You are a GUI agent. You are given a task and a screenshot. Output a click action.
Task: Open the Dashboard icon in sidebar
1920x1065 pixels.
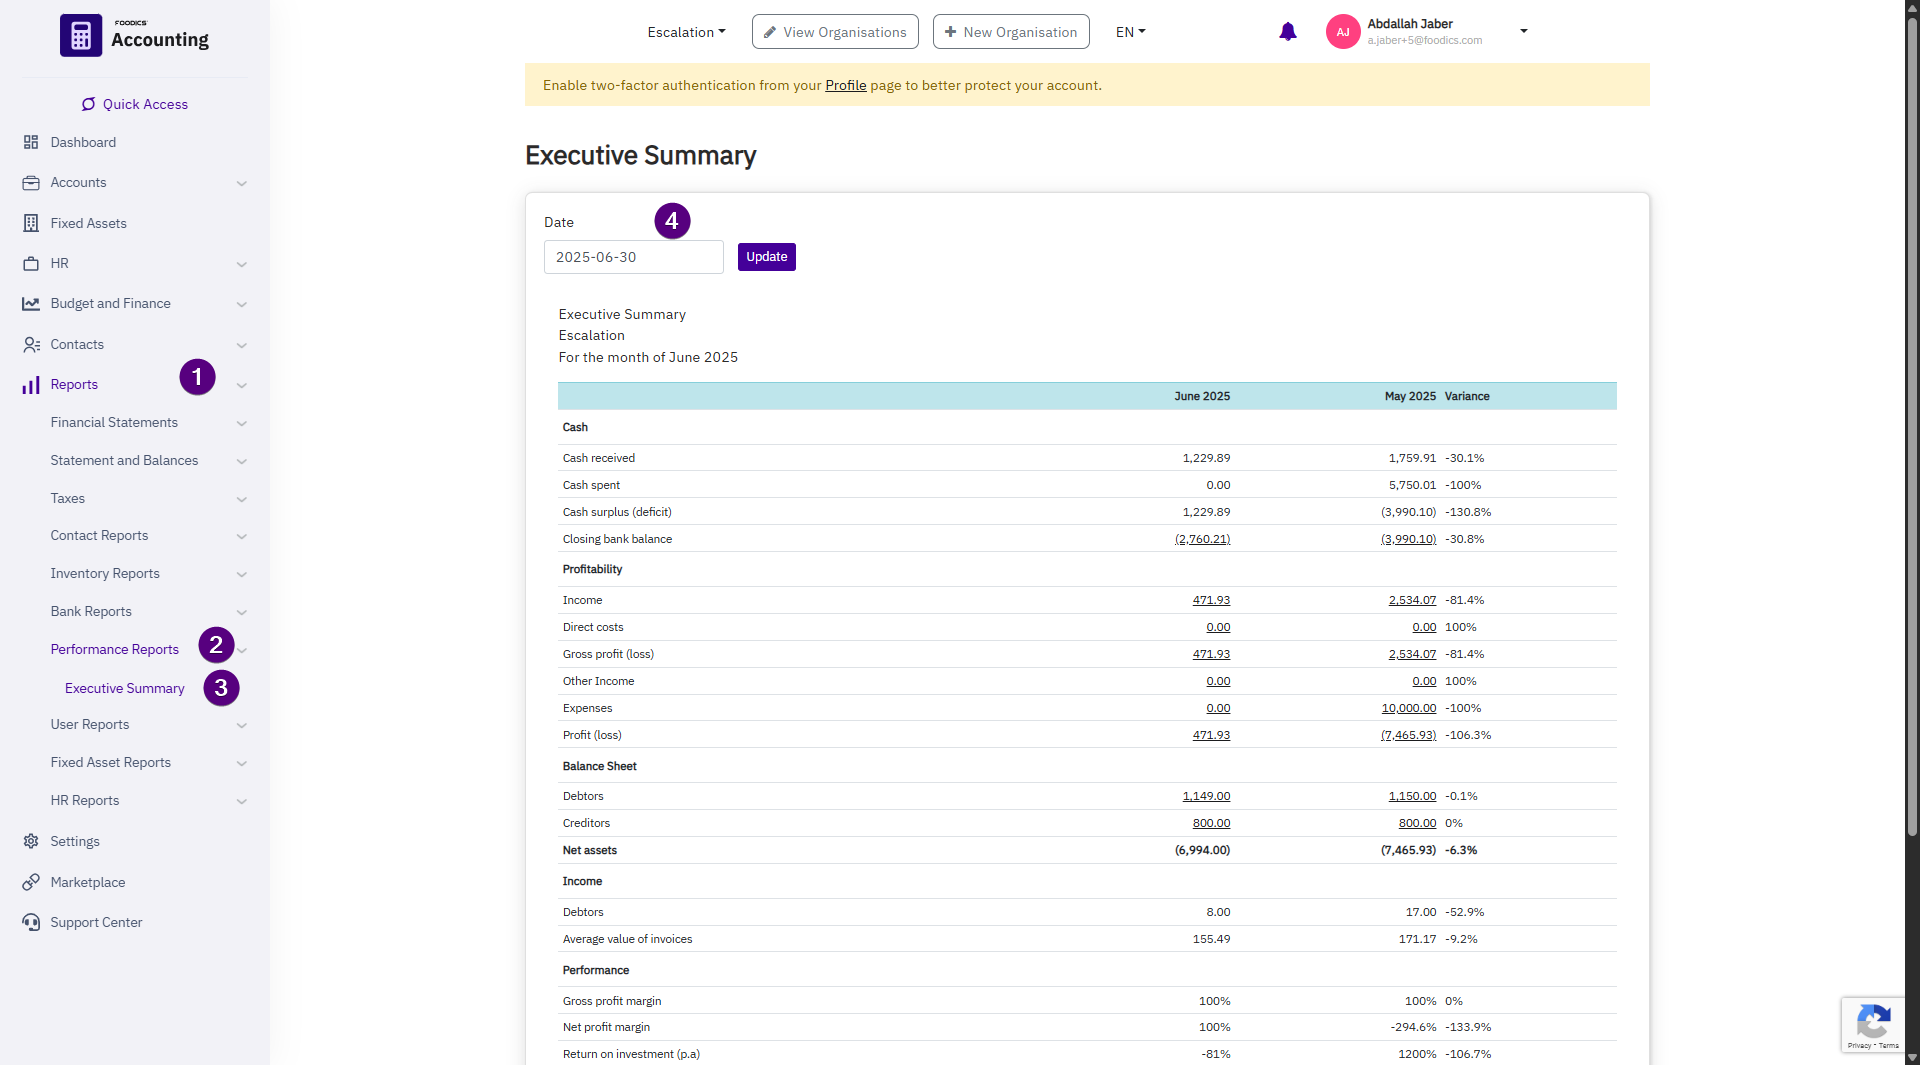coord(31,142)
